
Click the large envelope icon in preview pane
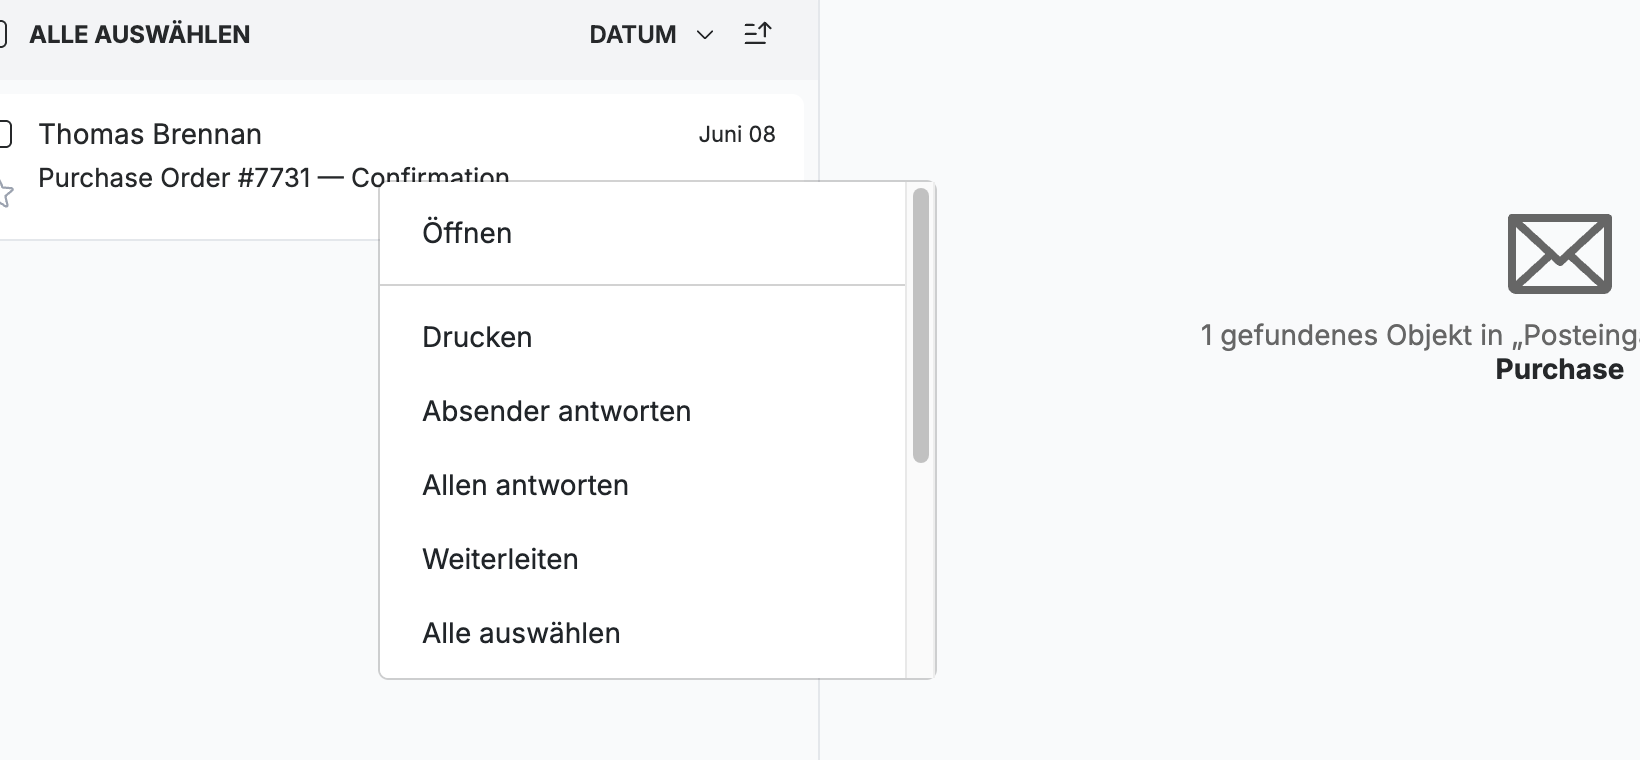(x=1559, y=254)
